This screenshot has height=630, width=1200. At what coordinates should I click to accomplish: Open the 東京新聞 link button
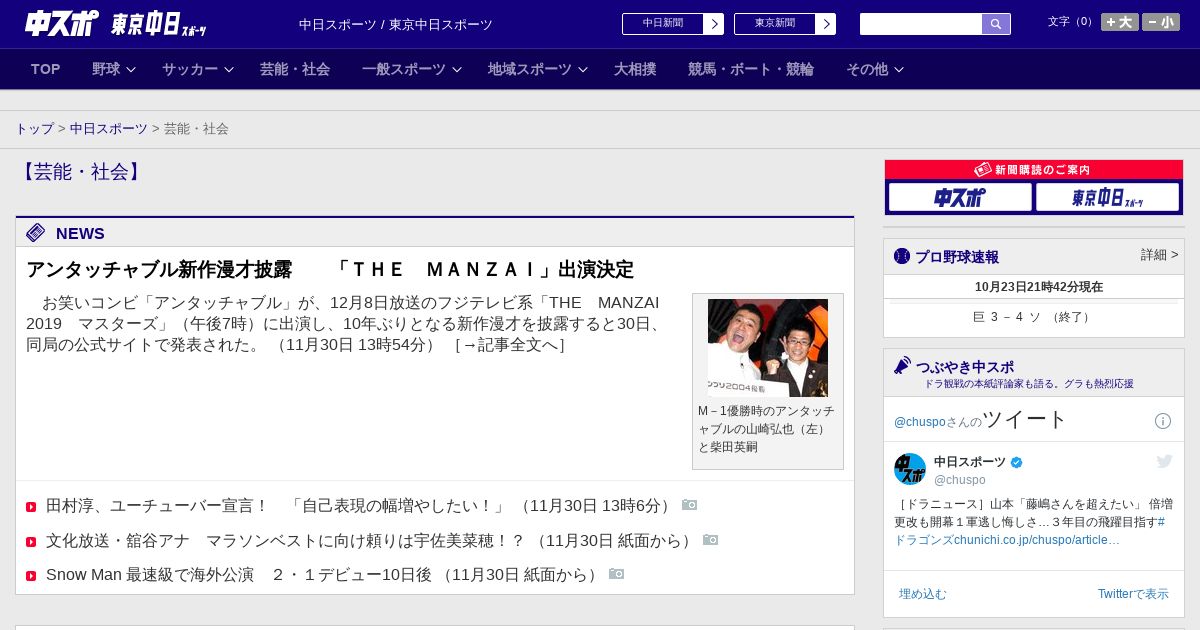(x=775, y=24)
